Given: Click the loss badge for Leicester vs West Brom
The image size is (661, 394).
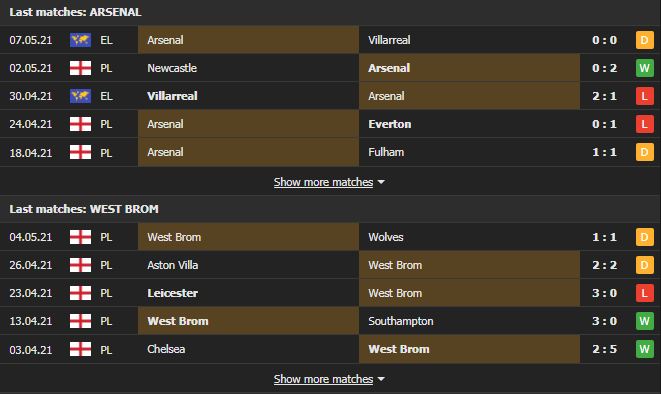Looking at the screenshot, I should coord(644,293).
